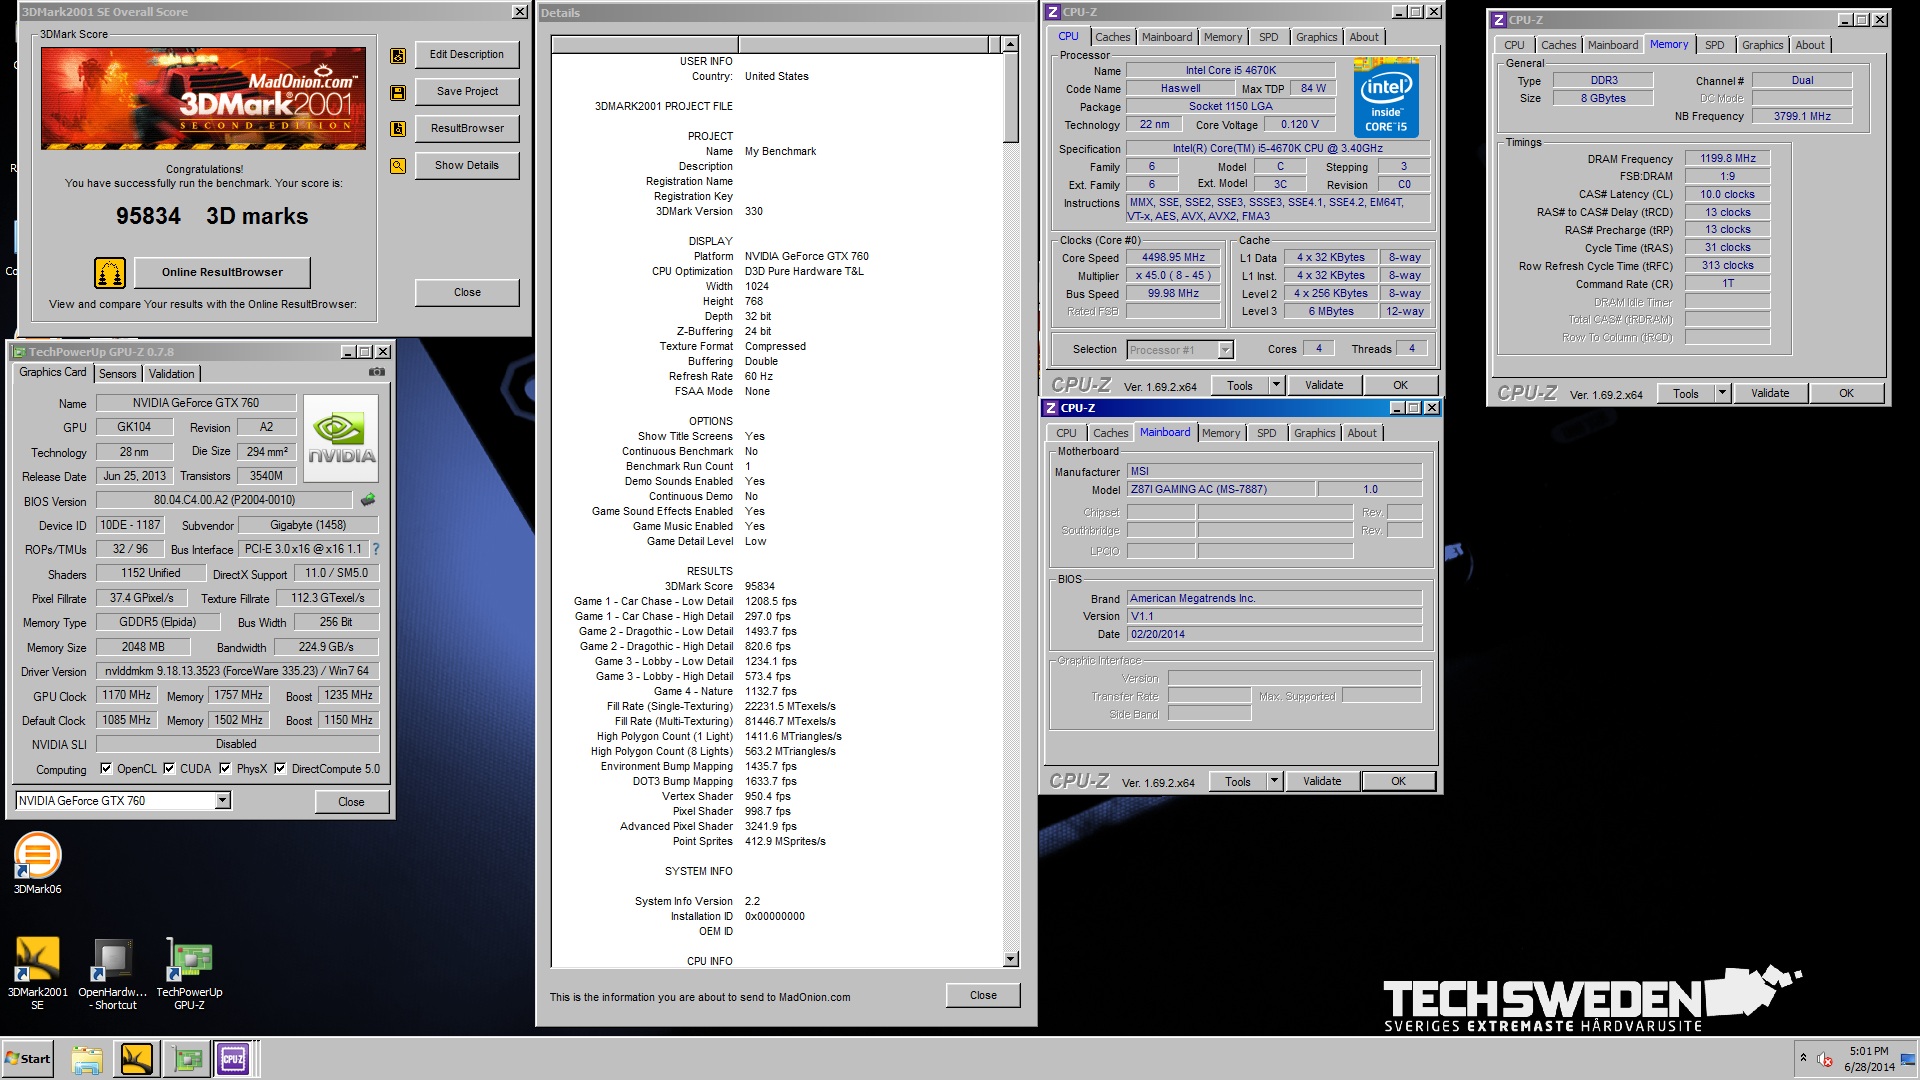
Task: Open the 3DMark06 desktop shortcut
Action: coord(37,863)
